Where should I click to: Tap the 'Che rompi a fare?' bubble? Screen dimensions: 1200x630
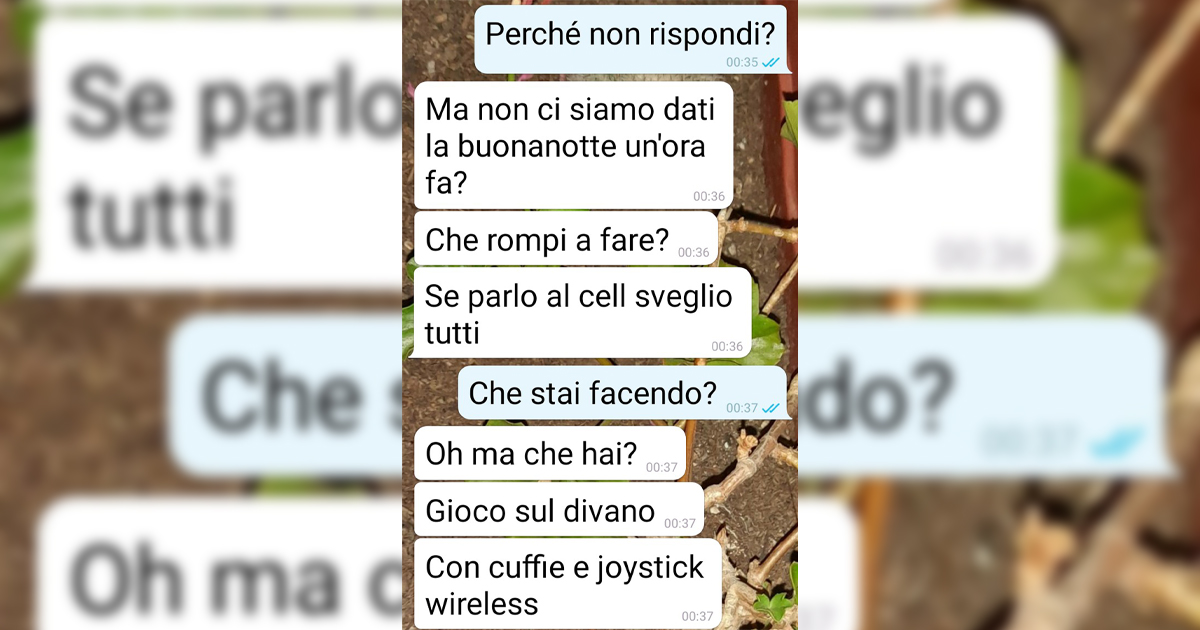pos(566,239)
